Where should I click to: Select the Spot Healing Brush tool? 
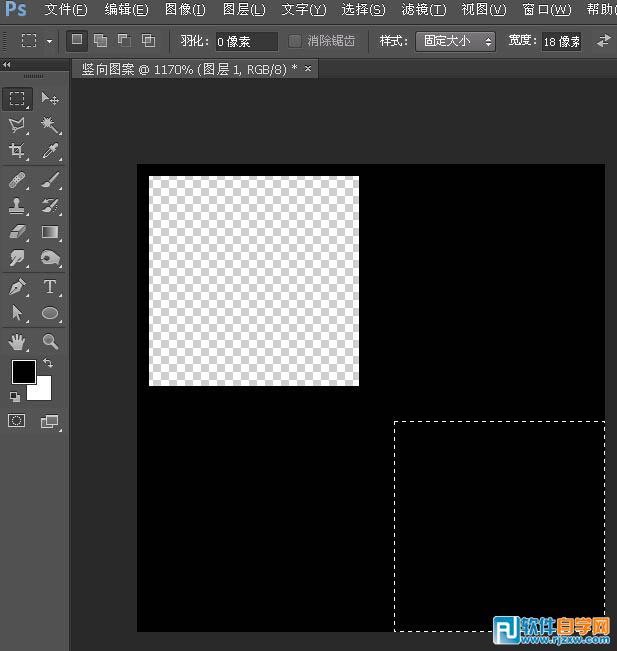coord(17,180)
